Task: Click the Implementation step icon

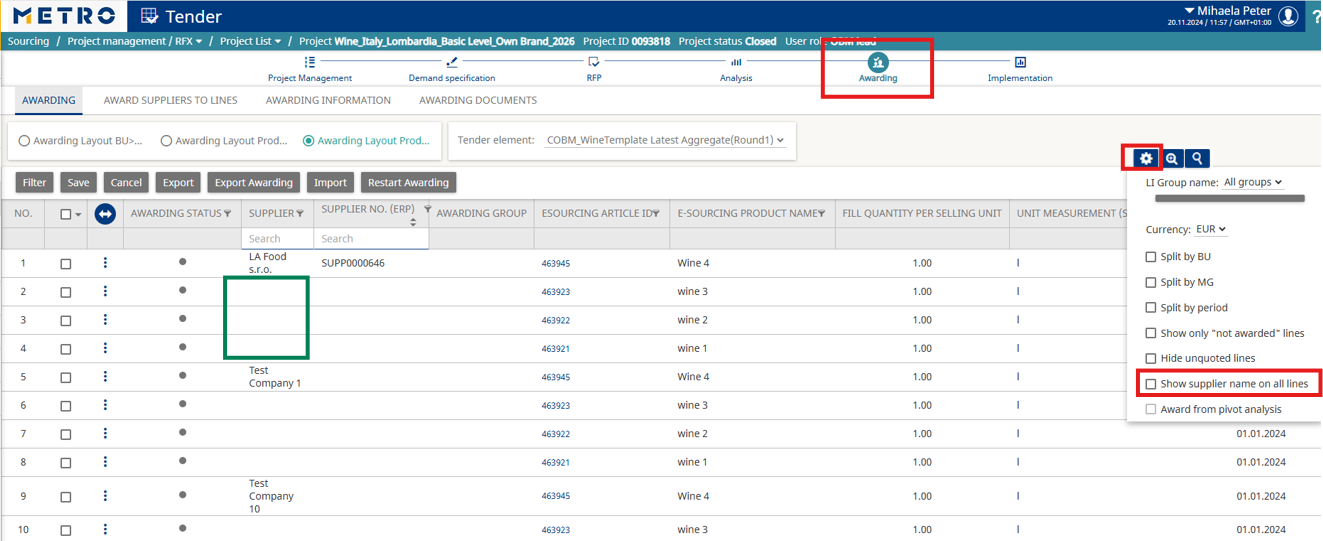Action: 1020,62
